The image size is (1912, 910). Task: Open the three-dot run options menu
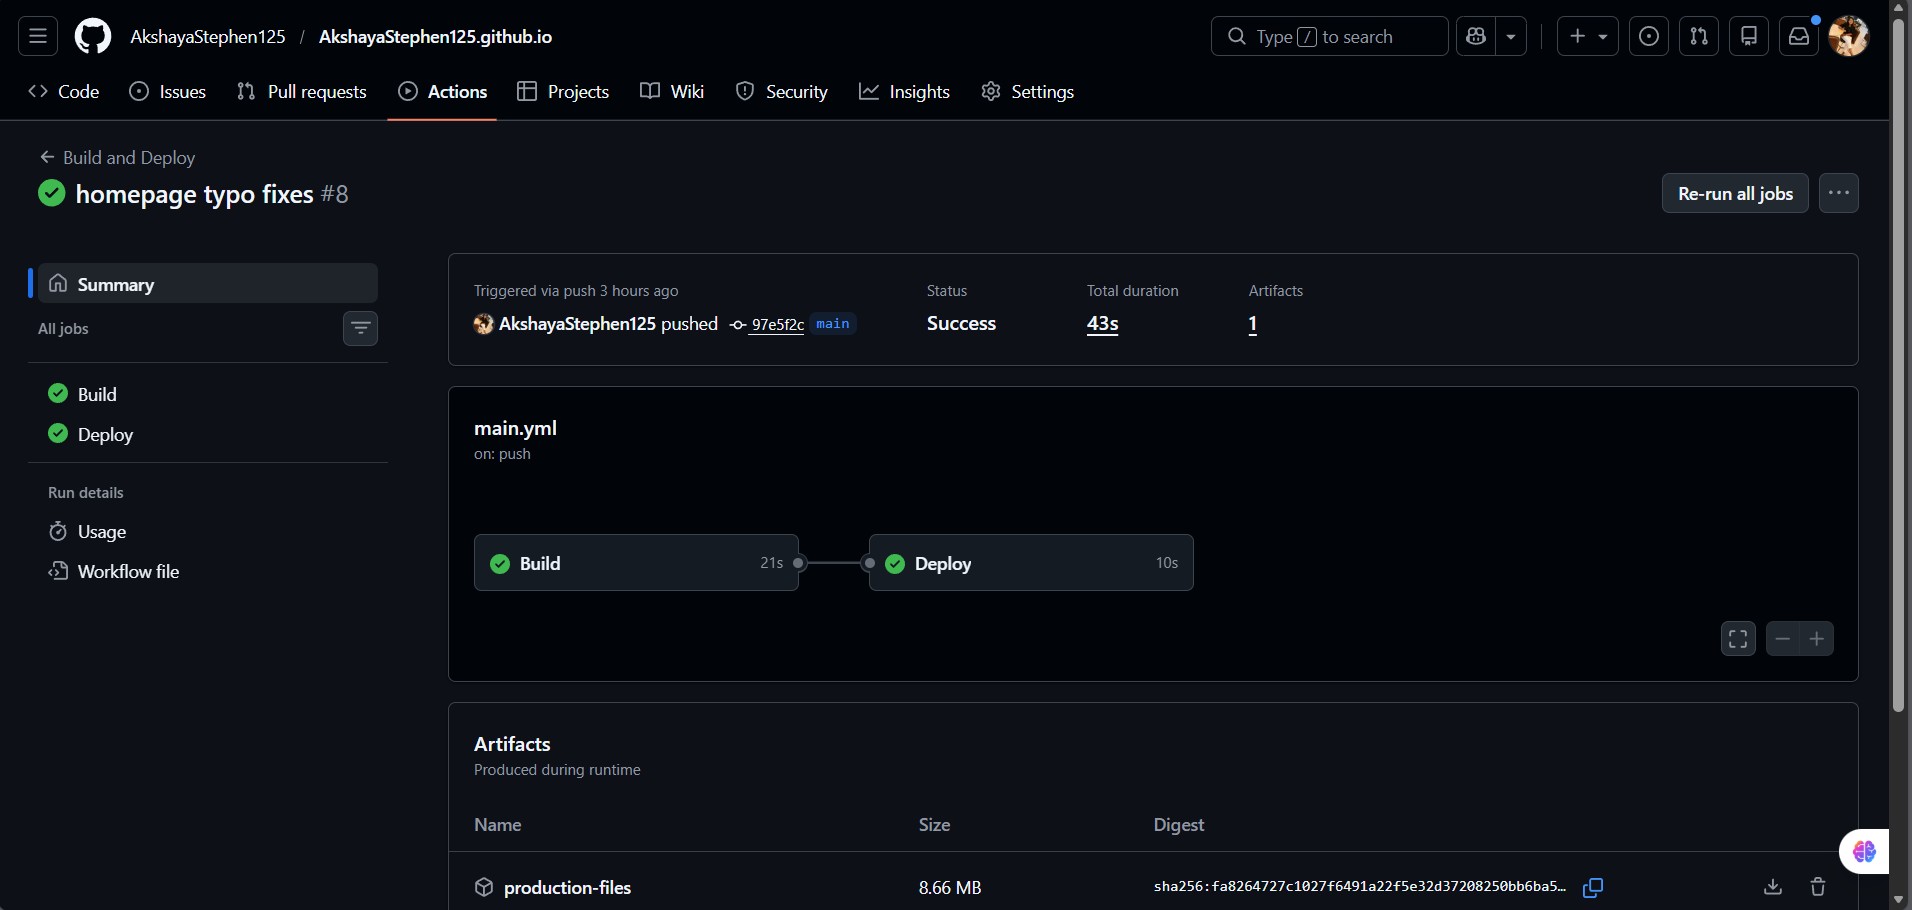click(1838, 193)
